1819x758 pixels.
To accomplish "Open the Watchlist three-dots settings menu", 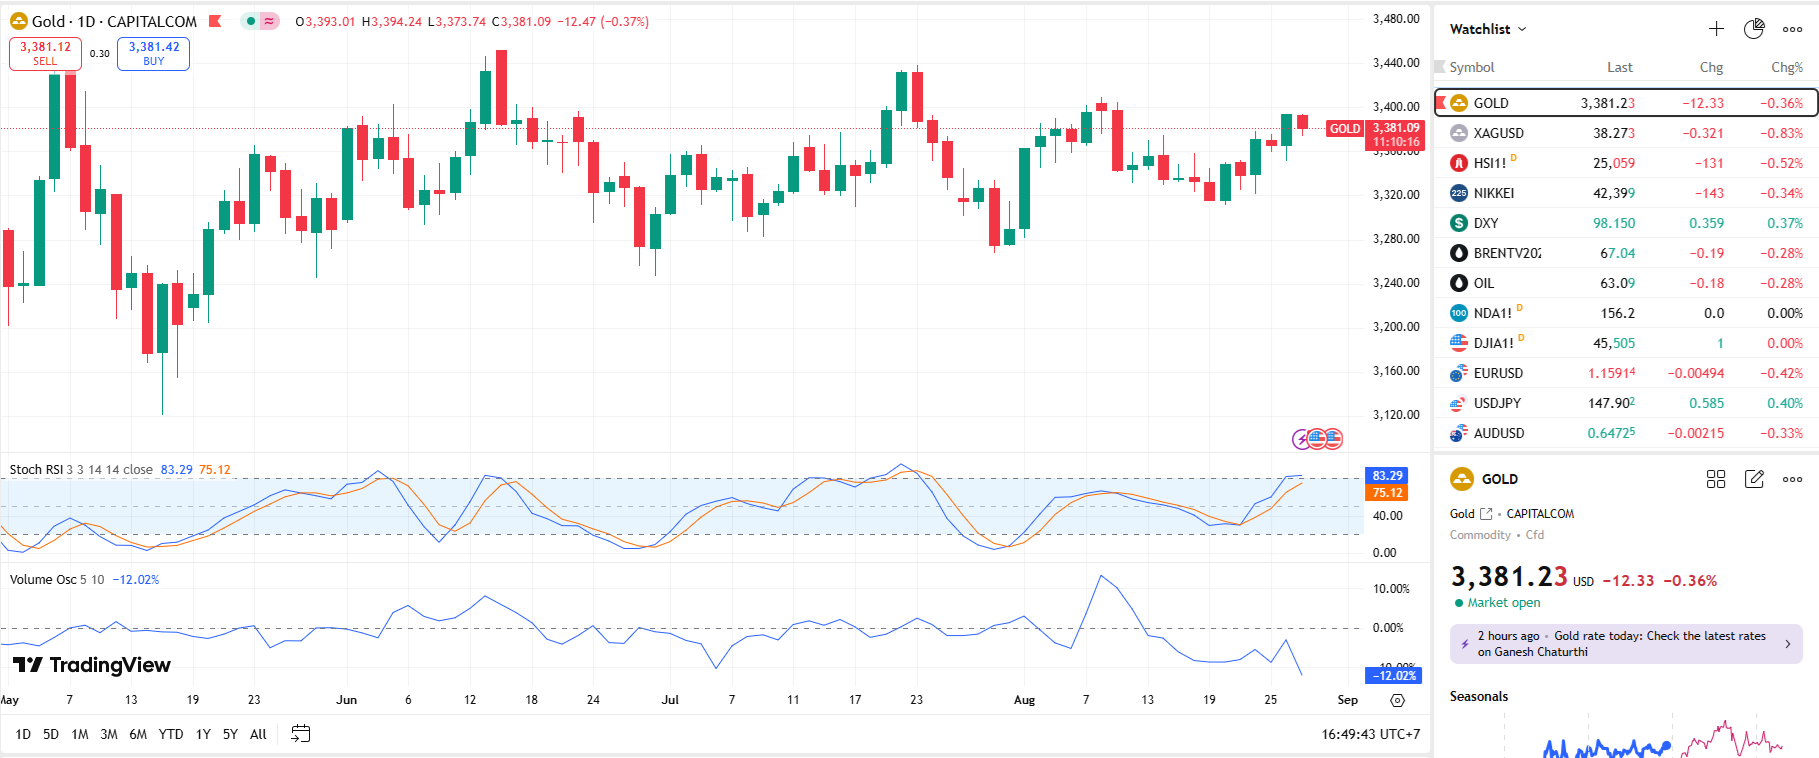I will click(1792, 29).
